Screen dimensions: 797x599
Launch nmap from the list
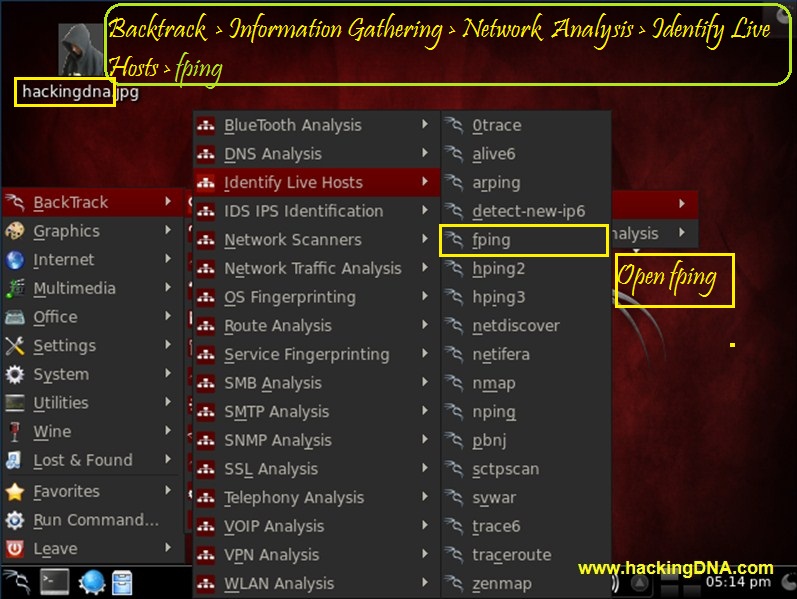[526, 383]
